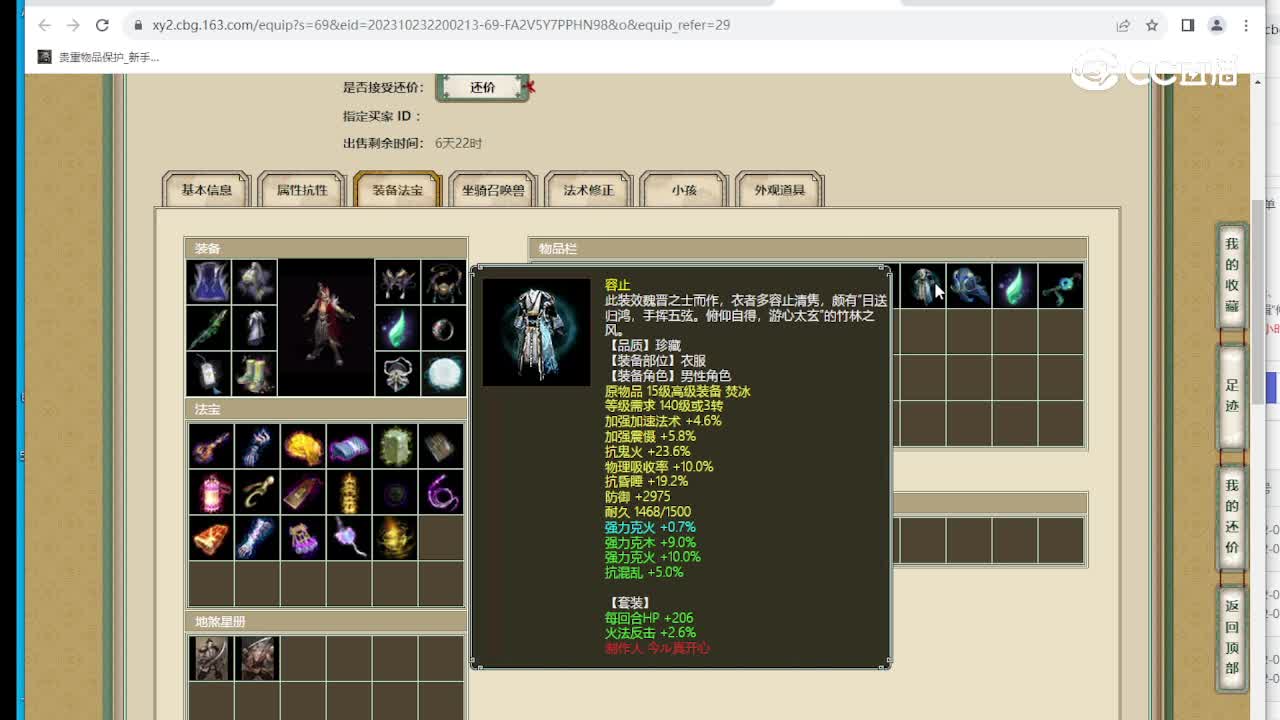Select the green jade tablet treasure icon
The height and width of the screenshot is (720, 1280).
click(395, 446)
